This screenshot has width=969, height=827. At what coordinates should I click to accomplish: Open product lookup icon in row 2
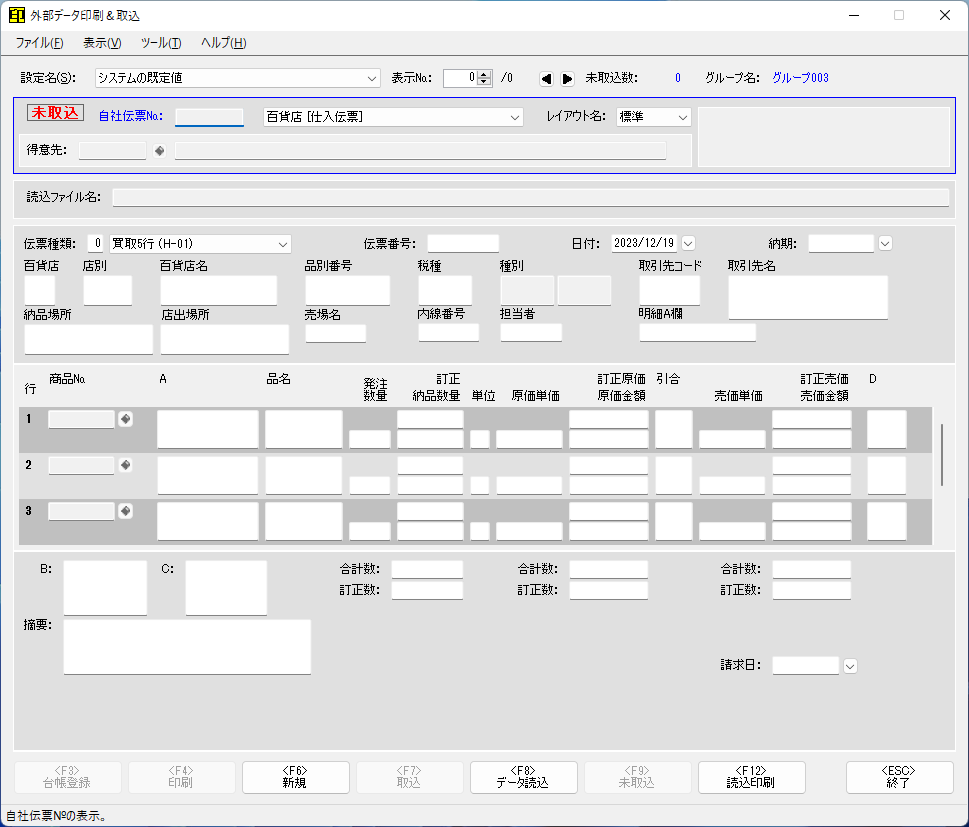point(125,465)
